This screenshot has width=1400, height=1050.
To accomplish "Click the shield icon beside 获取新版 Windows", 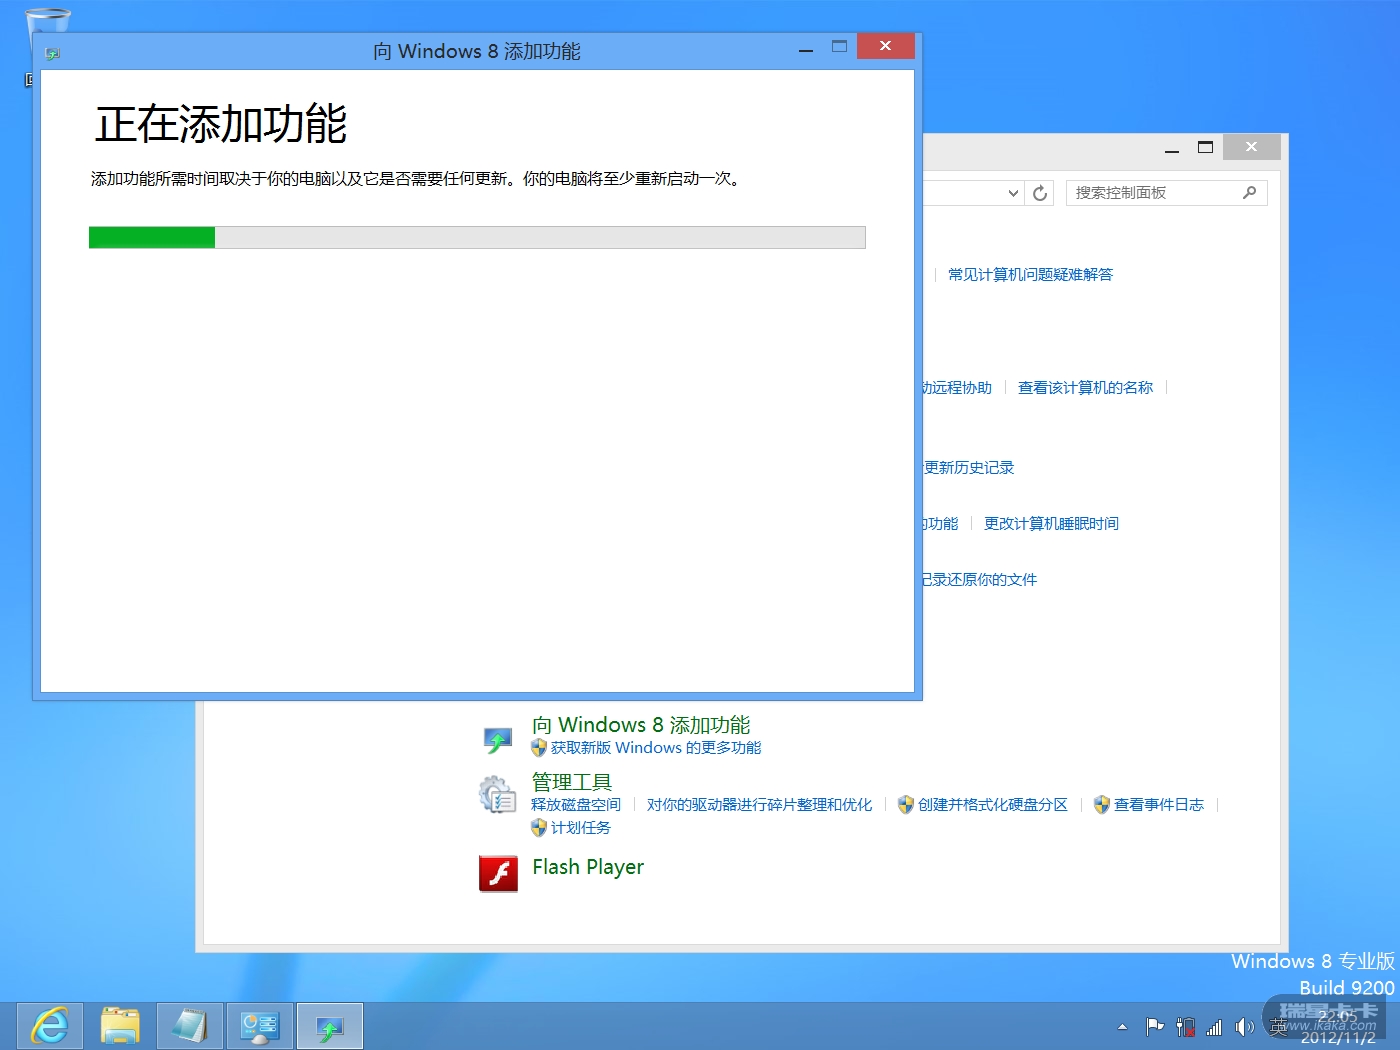I will tap(539, 748).
